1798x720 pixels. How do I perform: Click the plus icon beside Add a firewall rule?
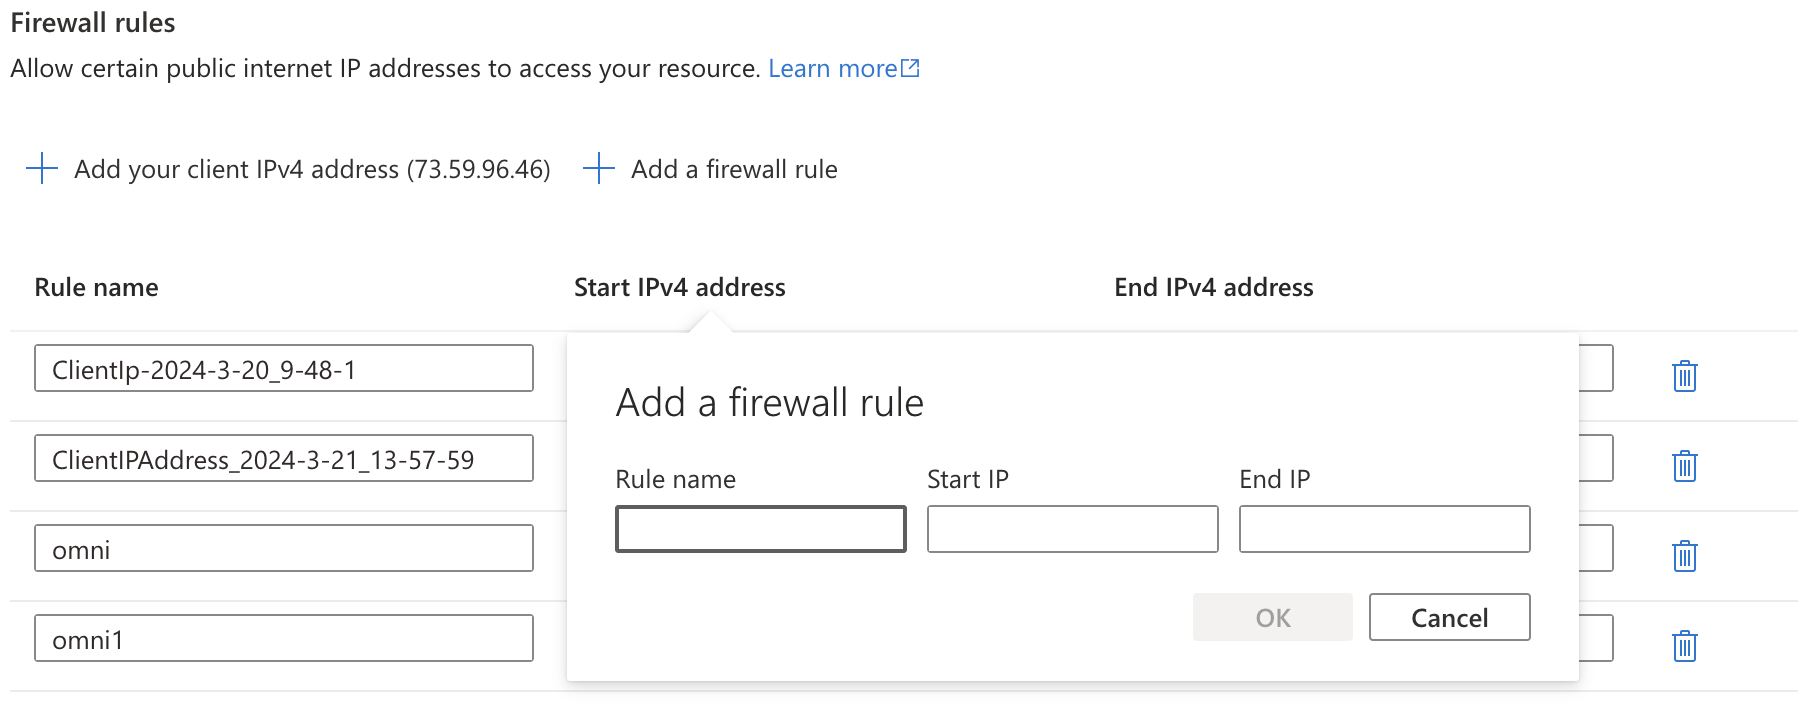[598, 168]
